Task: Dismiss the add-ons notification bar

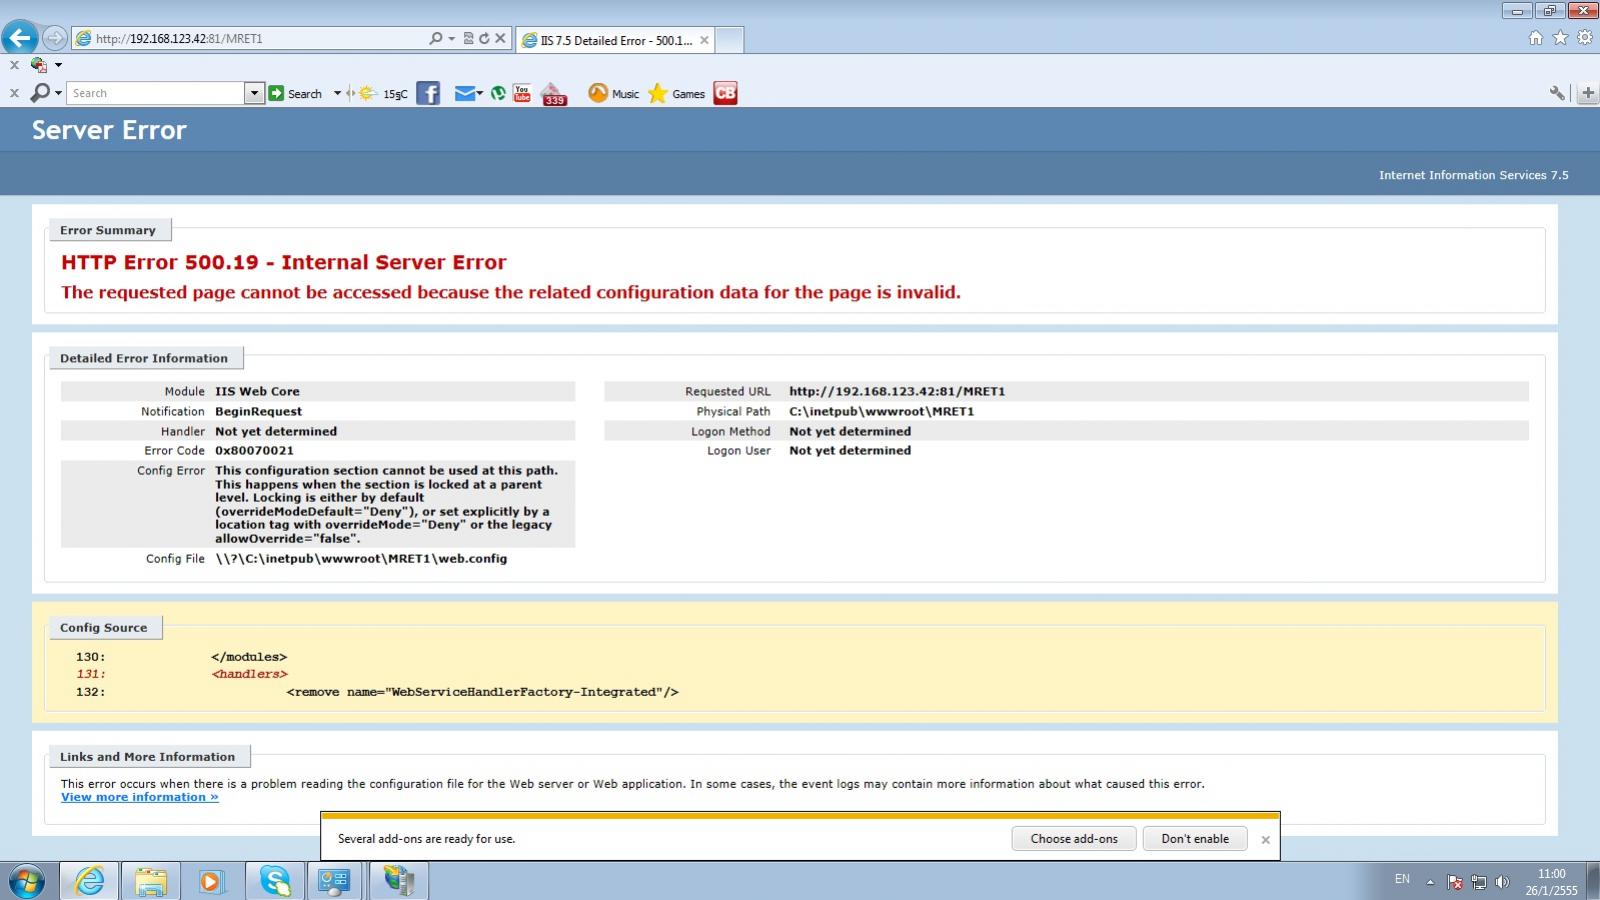Action: pyautogui.click(x=1265, y=840)
